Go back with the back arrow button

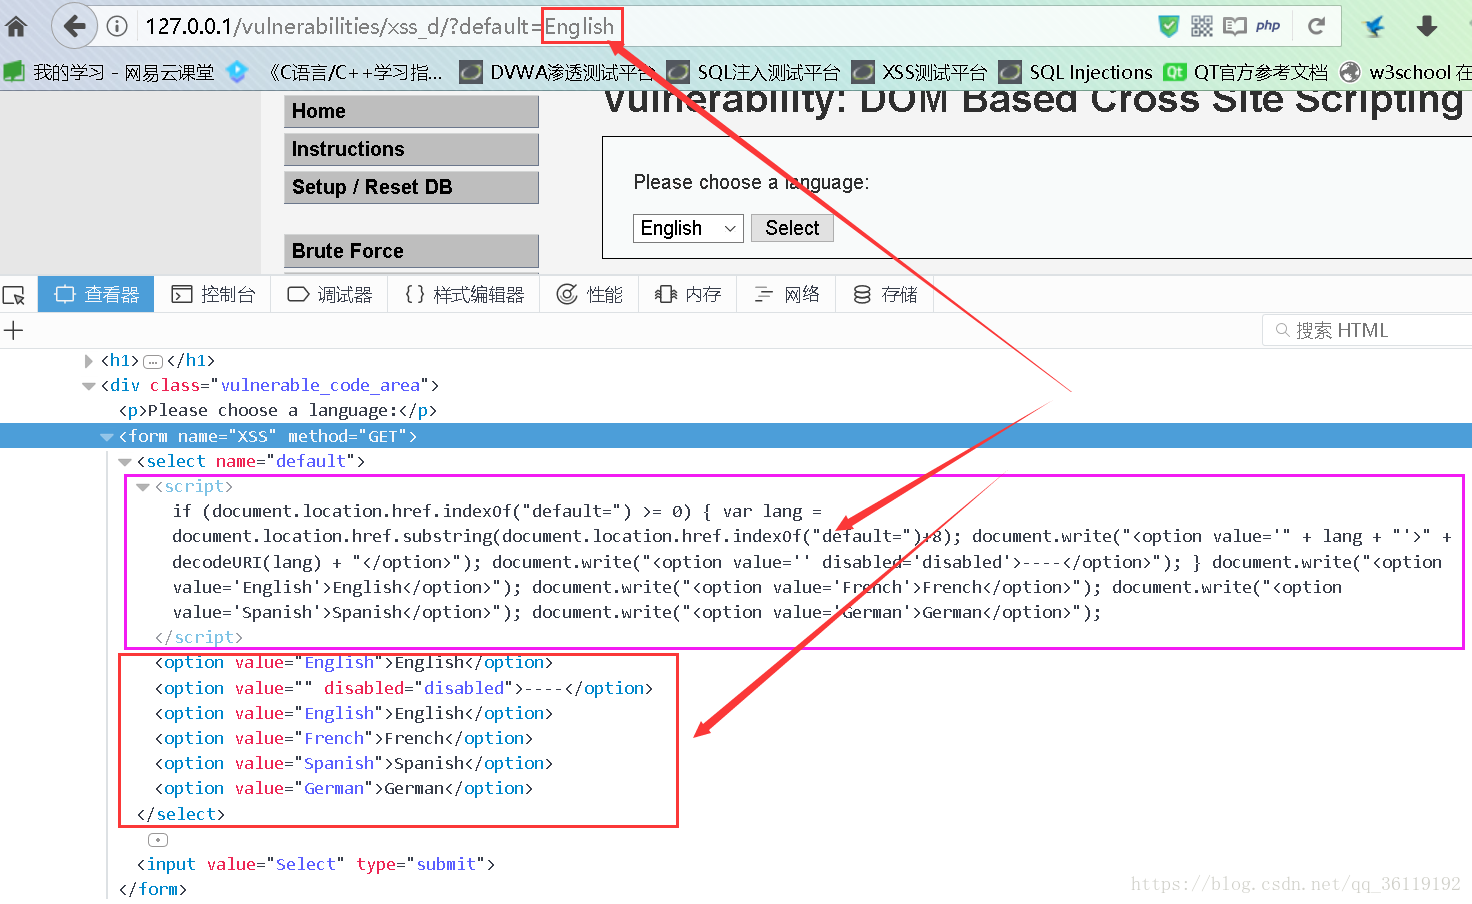(x=74, y=26)
